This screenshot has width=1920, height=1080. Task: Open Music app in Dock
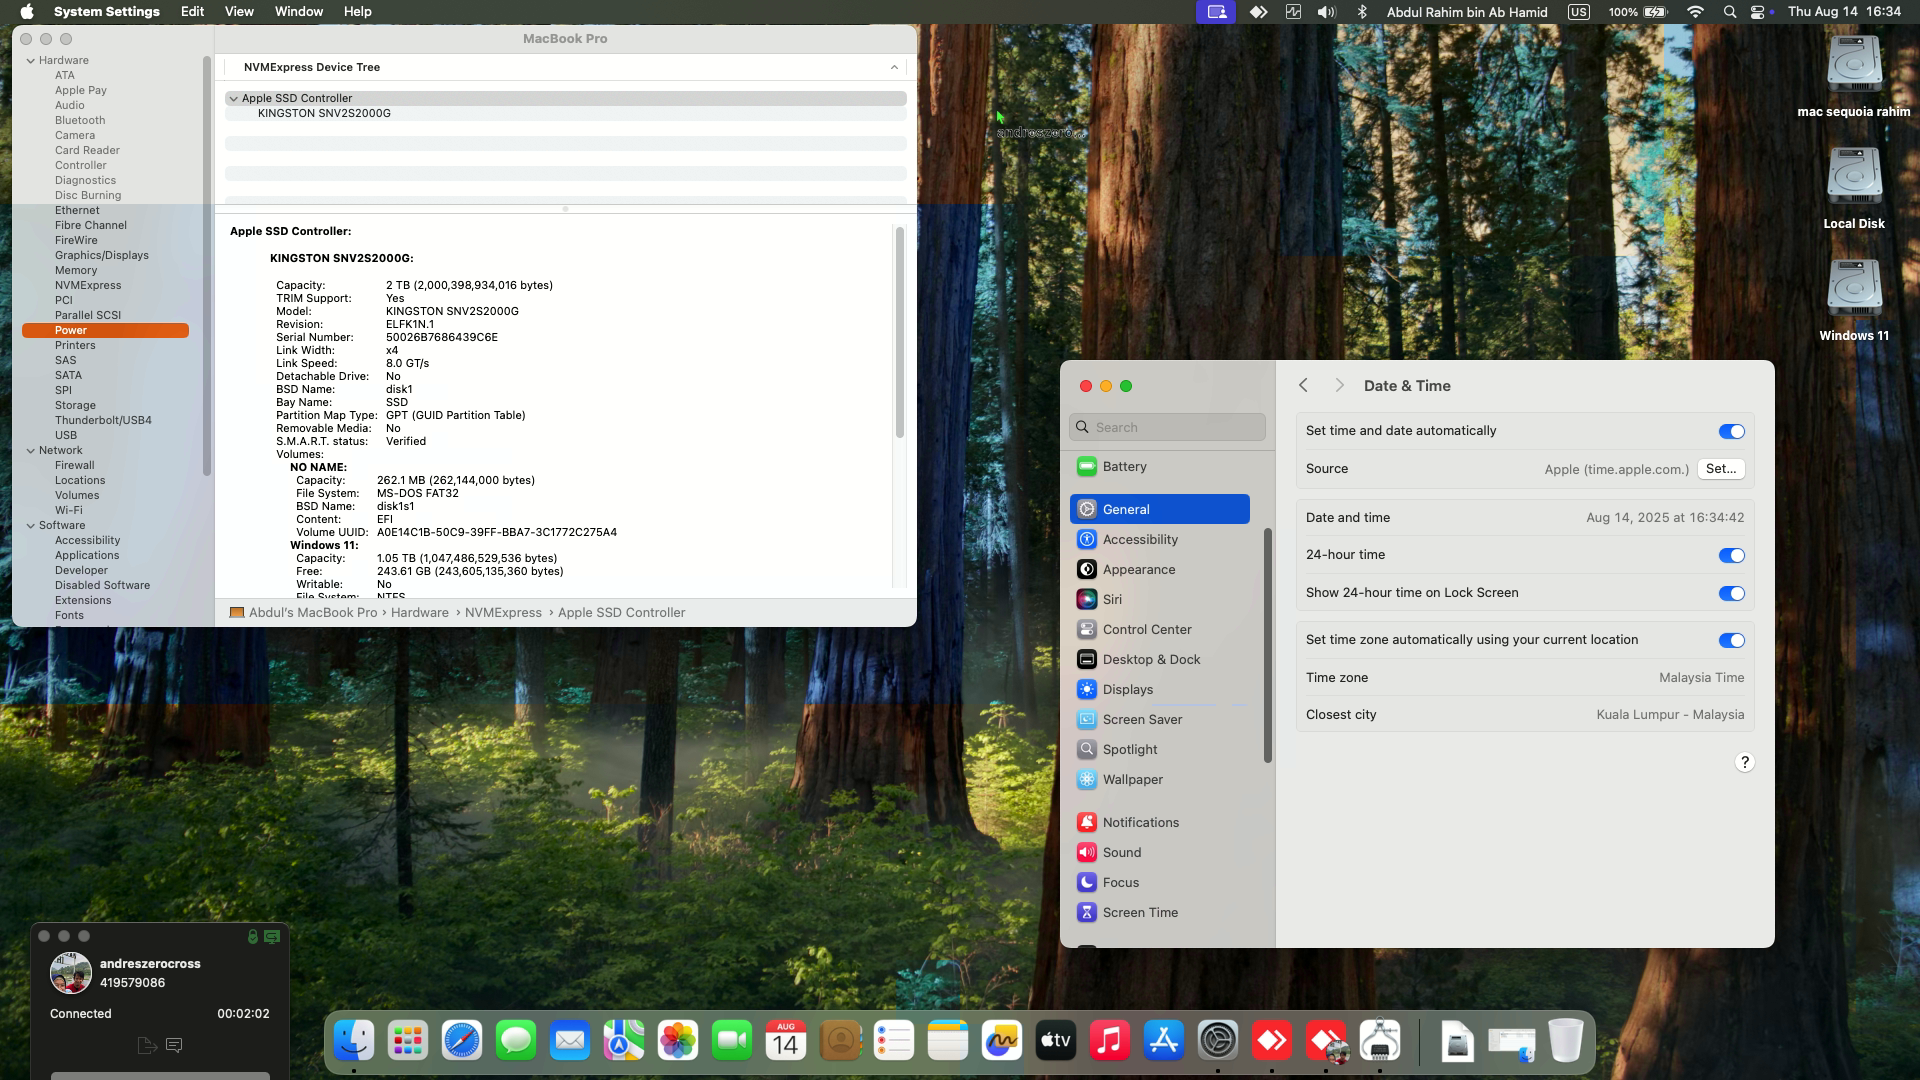(x=1110, y=1041)
